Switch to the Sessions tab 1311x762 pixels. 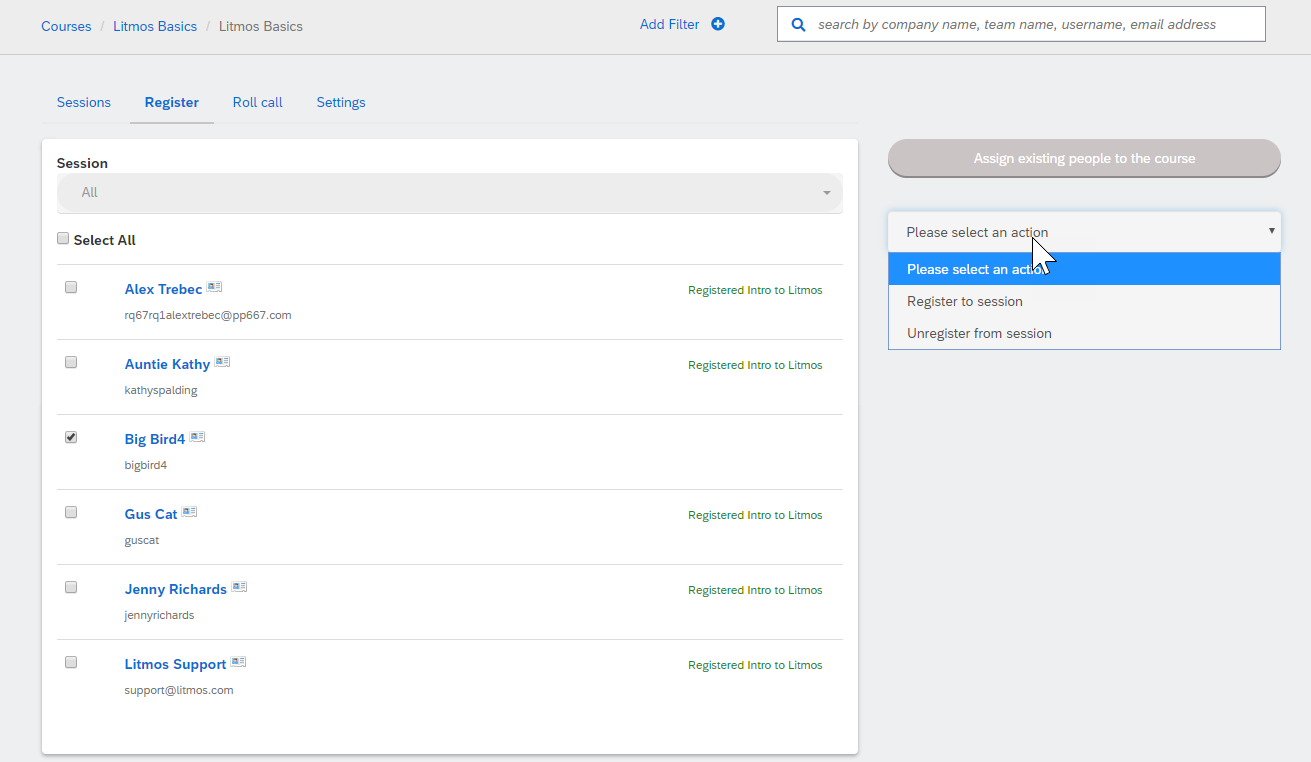coord(84,102)
